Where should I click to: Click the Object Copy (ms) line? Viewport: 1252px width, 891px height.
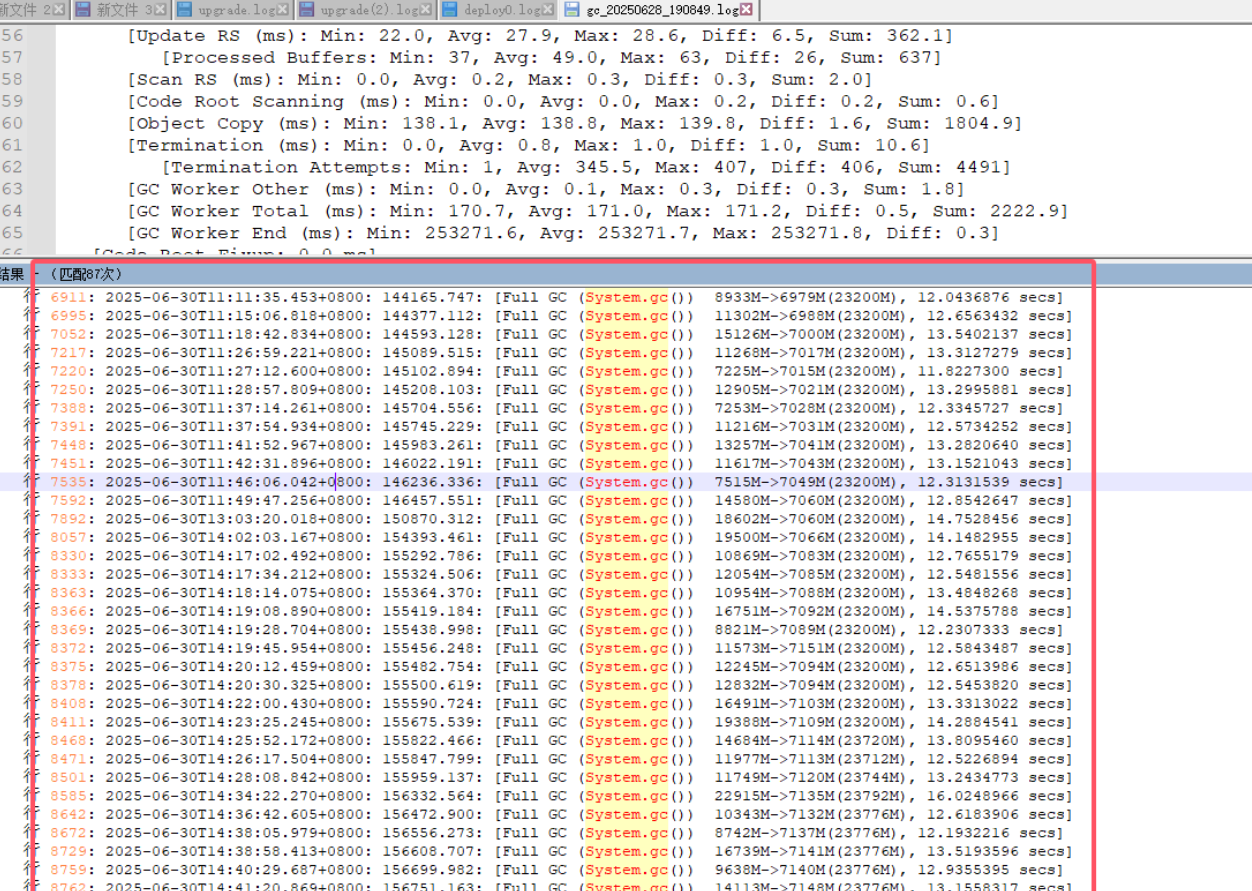[x=575, y=123]
